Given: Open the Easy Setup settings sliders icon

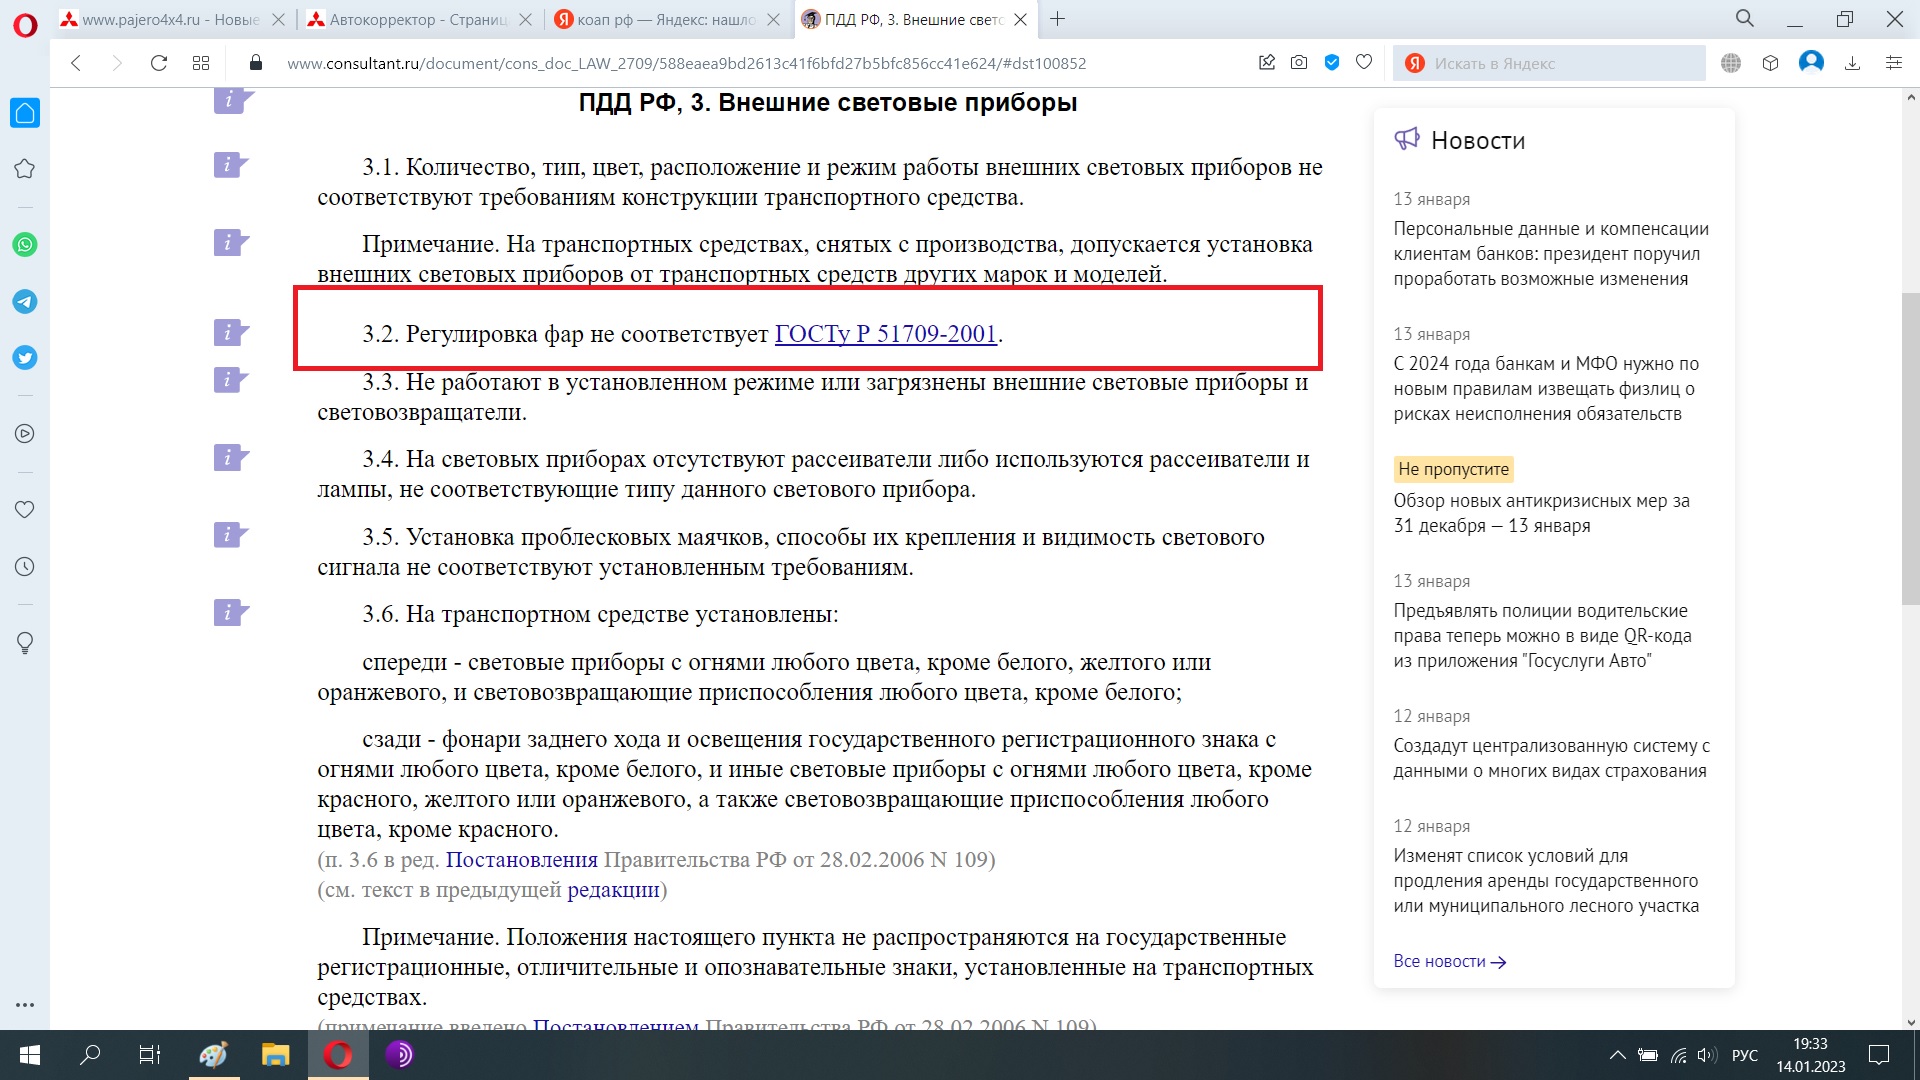Looking at the screenshot, I should 1893,63.
